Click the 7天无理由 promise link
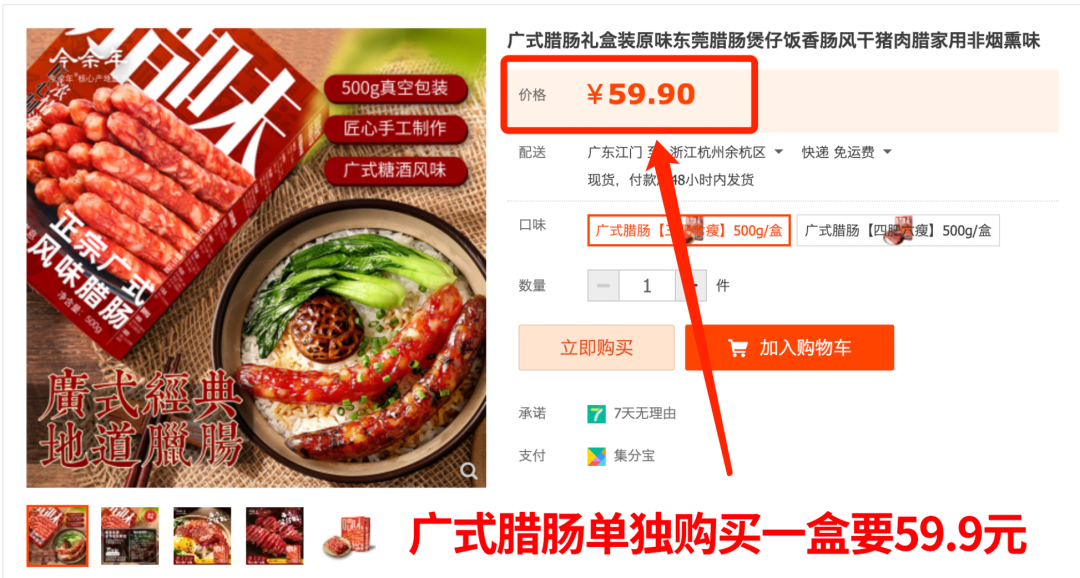The height and width of the screenshot is (578, 1080). pyautogui.click(x=645, y=414)
